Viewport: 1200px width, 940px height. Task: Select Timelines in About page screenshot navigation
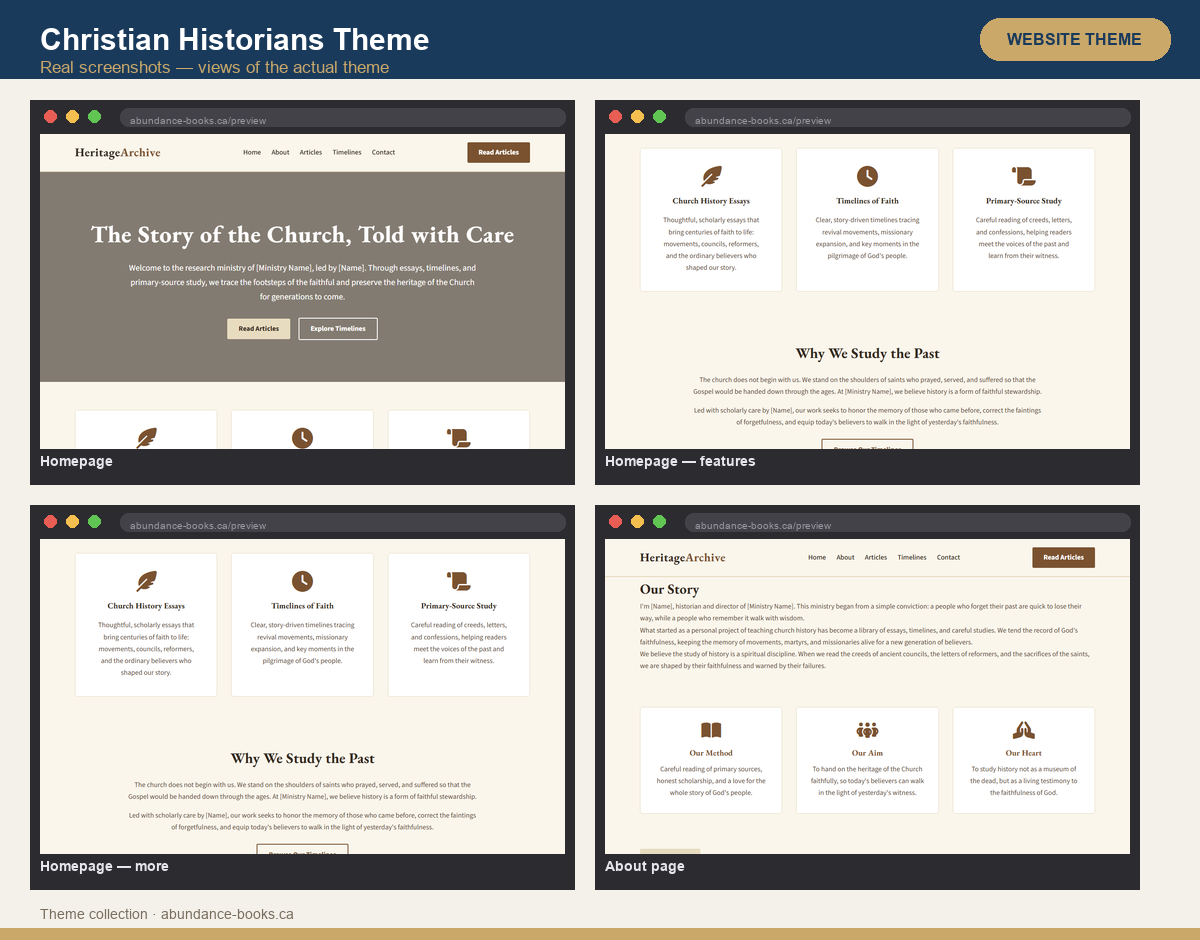pyautogui.click(x=912, y=557)
